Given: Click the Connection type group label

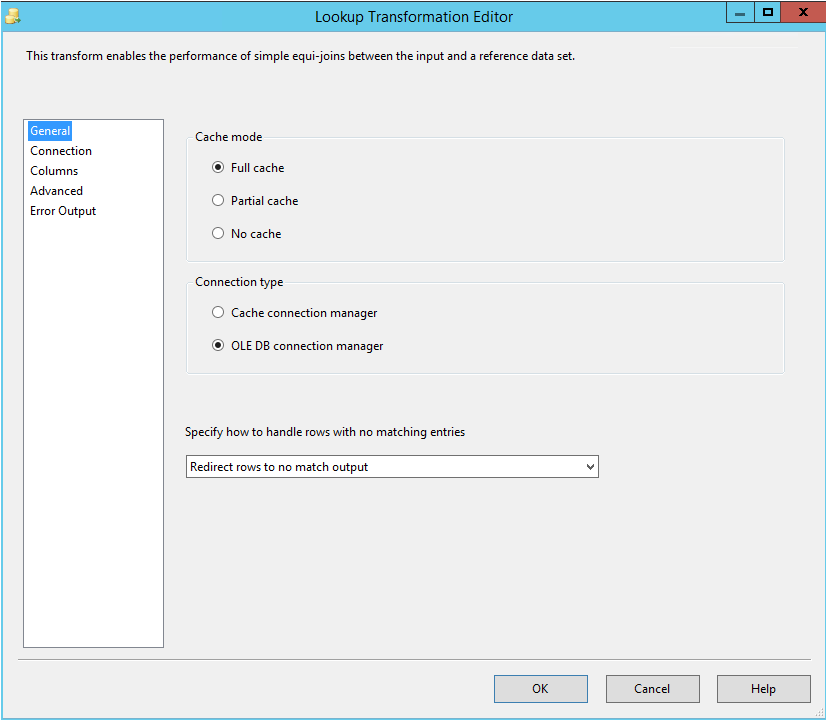Looking at the screenshot, I should click(x=239, y=282).
